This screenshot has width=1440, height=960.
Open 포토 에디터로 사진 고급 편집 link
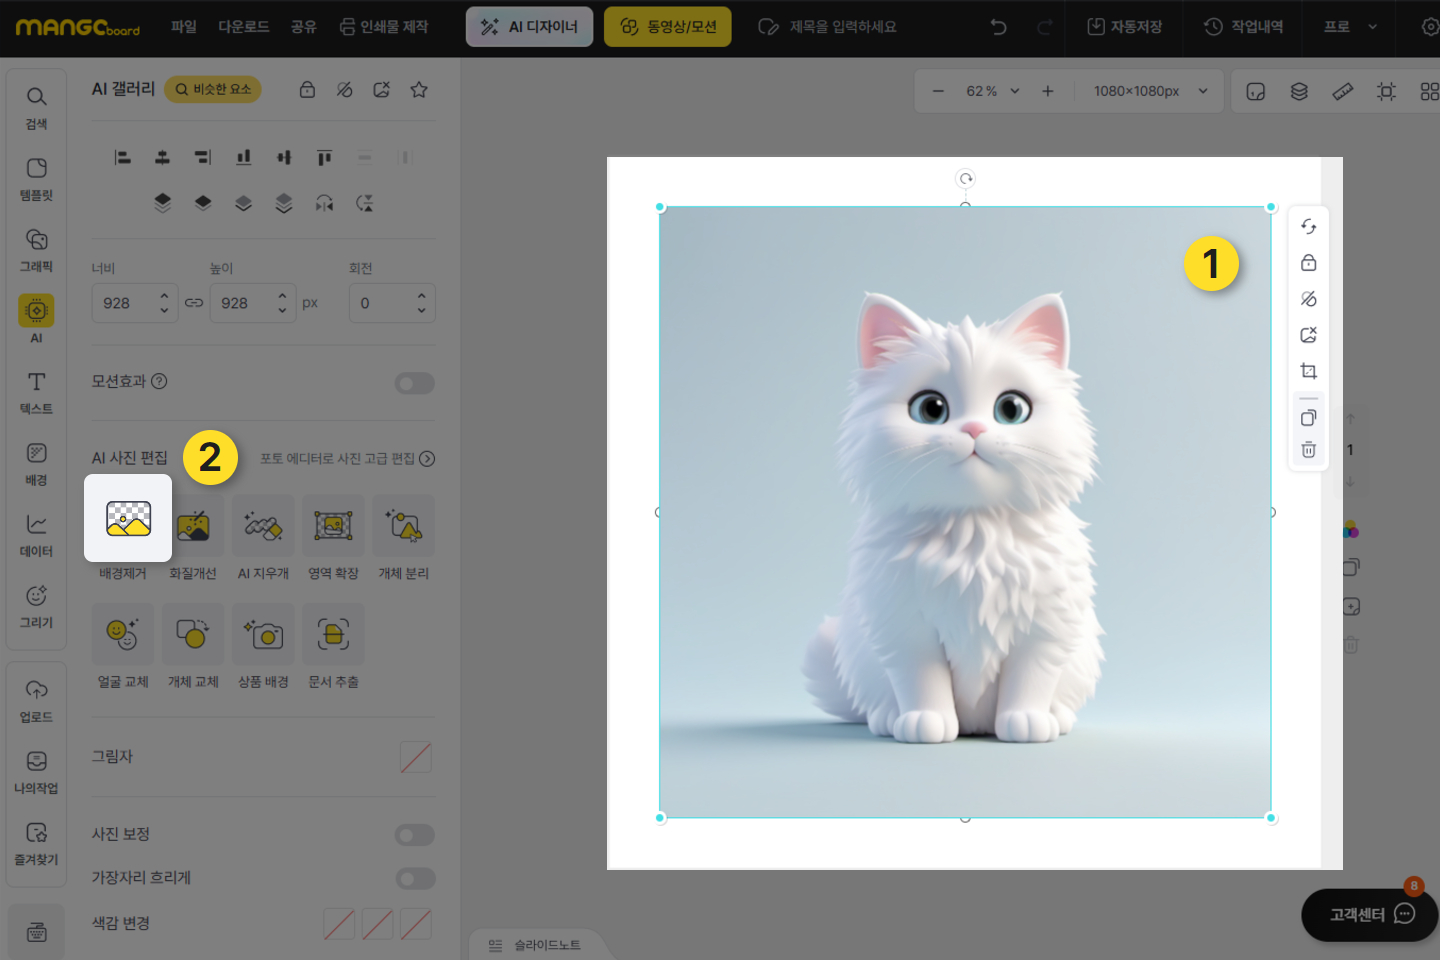pos(346,459)
